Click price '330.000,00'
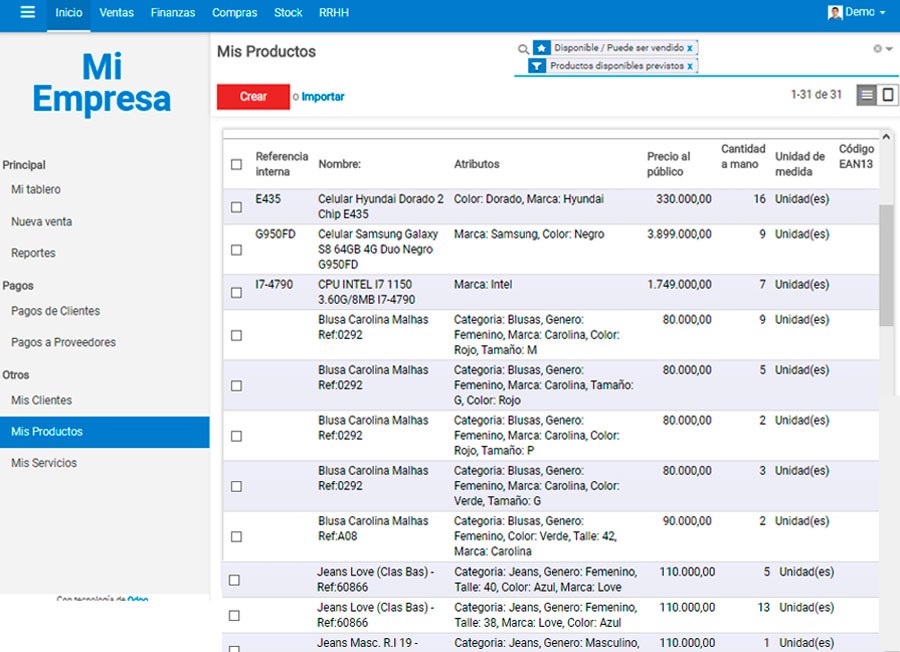Image resolution: width=900 pixels, height=652 pixels. click(684, 199)
